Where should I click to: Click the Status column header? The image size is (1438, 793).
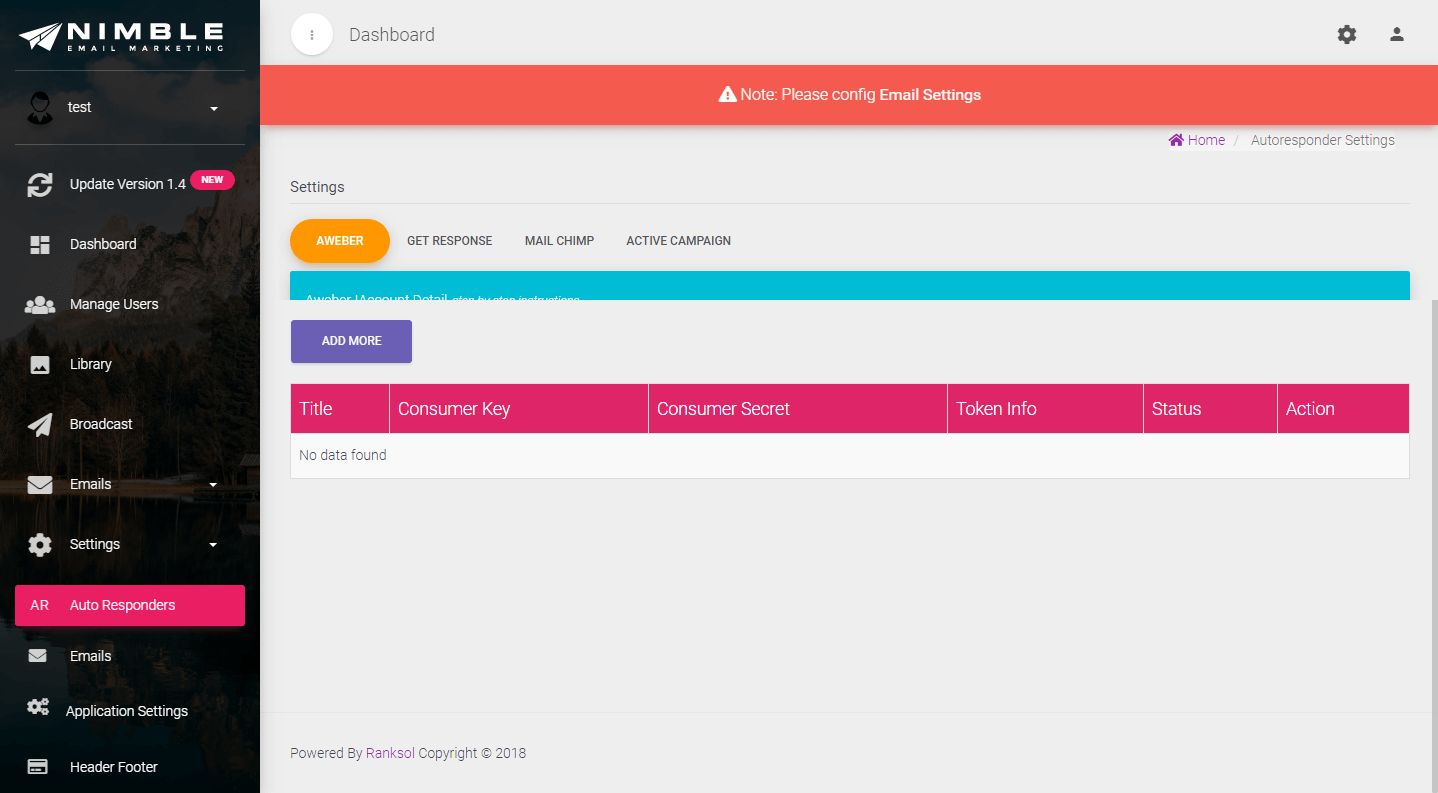(1210, 409)
